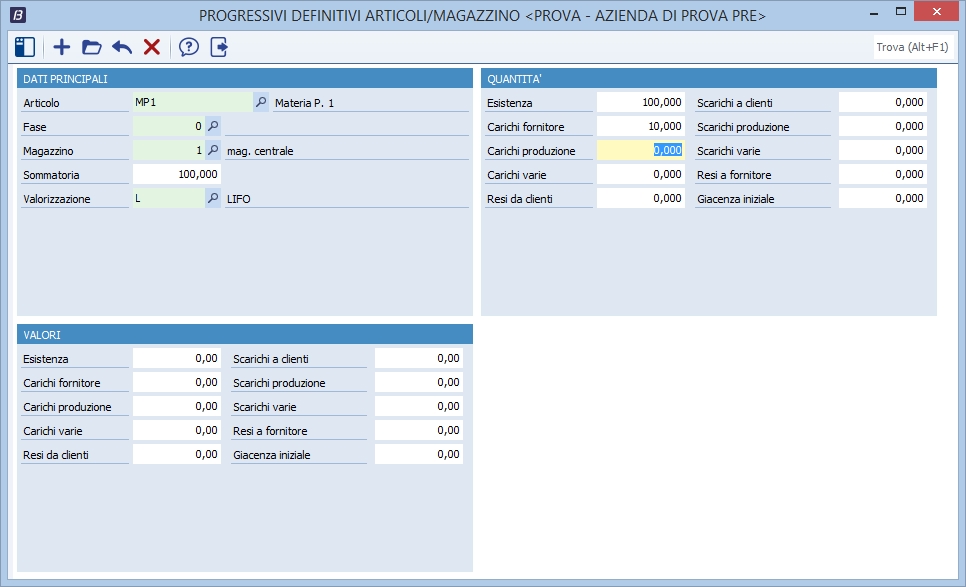Click Valori Giacenza iniziale field

(x=419, y=455)
